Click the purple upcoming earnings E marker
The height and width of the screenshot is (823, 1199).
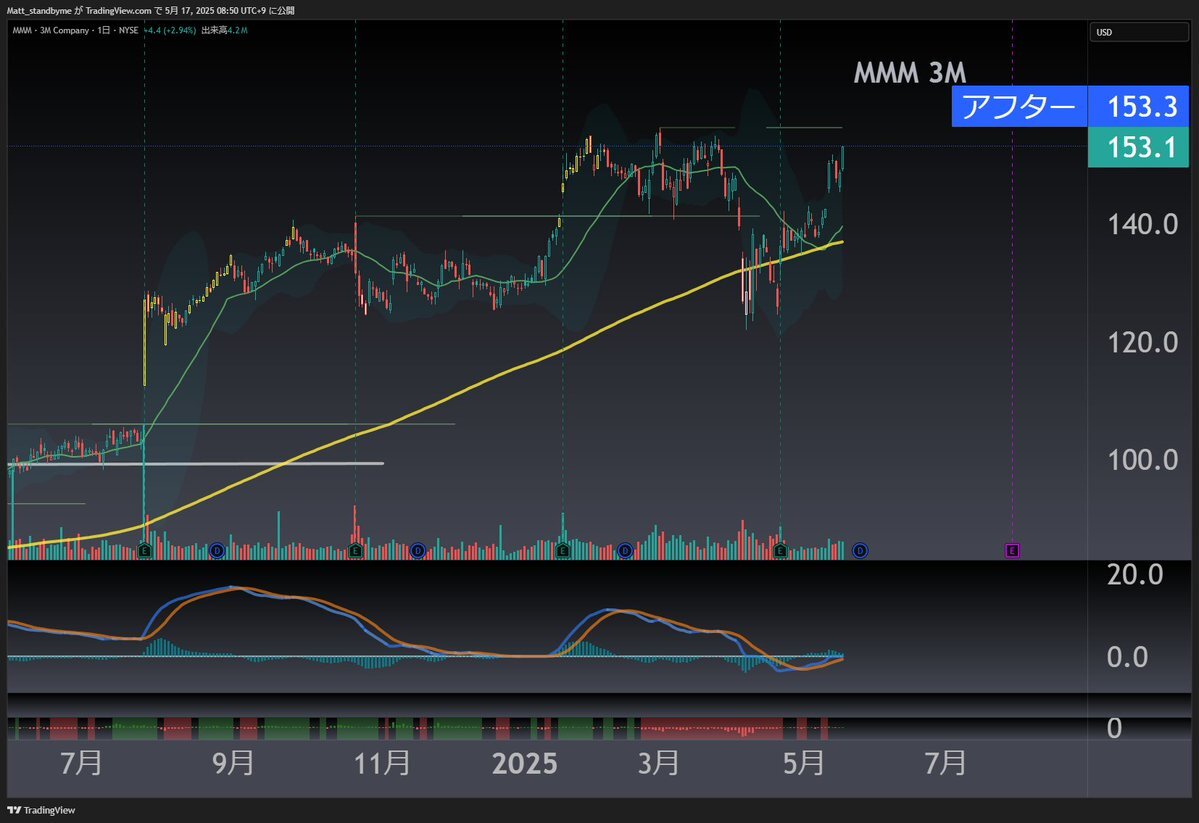[1012, 550]
